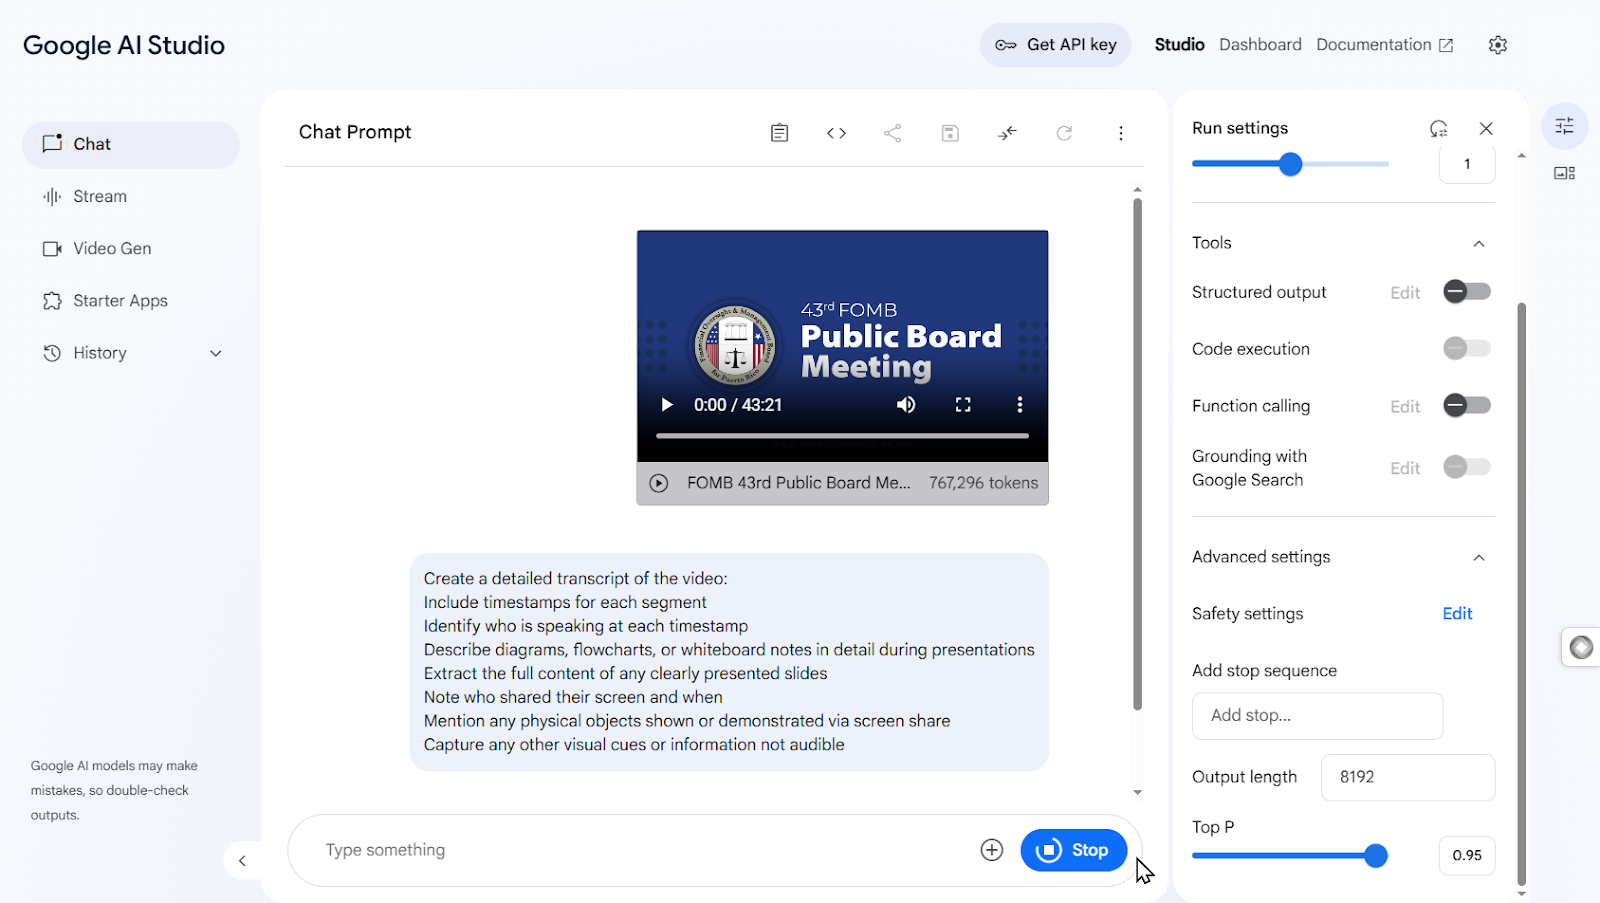Image resolution: width=1600 pixels, height=903 pixels.
Task: Open History in the sidebar
Action: (x=131, y=353)
